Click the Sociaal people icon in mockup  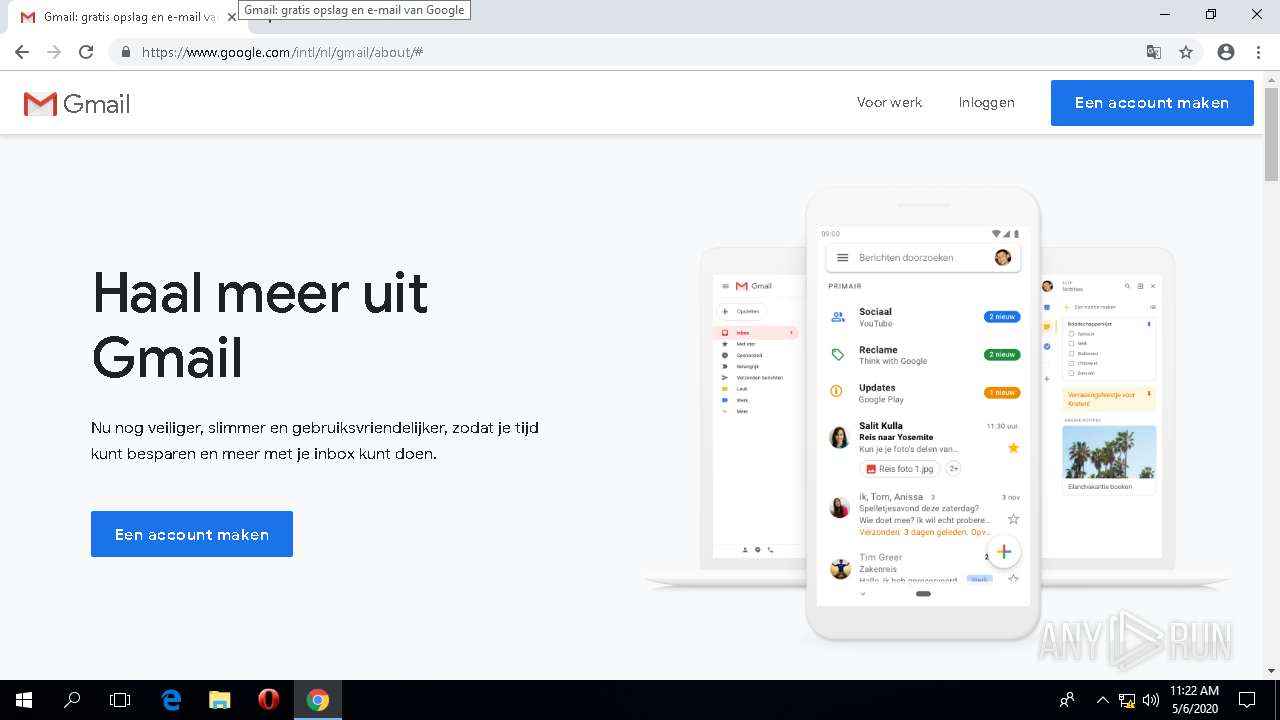coord(838,317)
